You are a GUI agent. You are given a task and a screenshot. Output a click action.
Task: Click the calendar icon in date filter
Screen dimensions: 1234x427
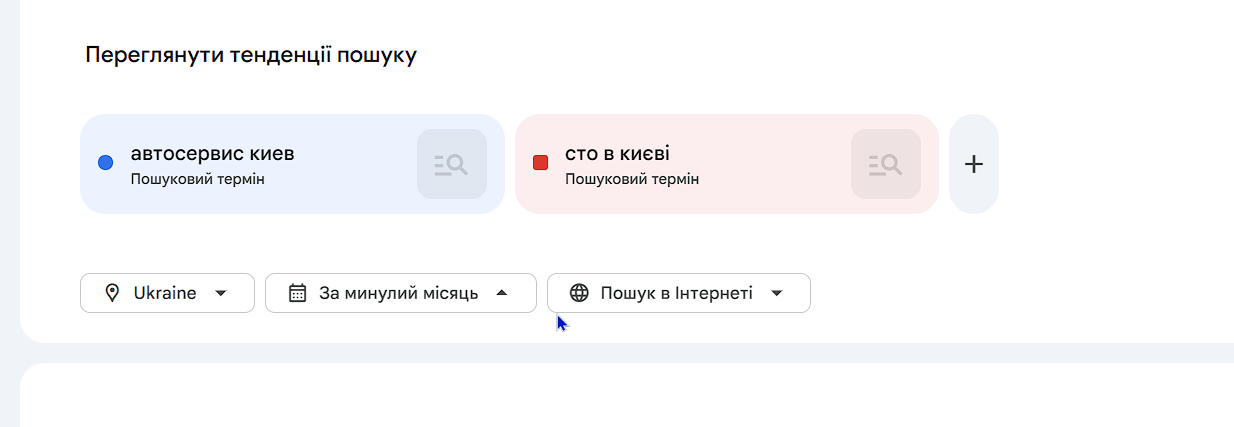(x=297, y=293)
